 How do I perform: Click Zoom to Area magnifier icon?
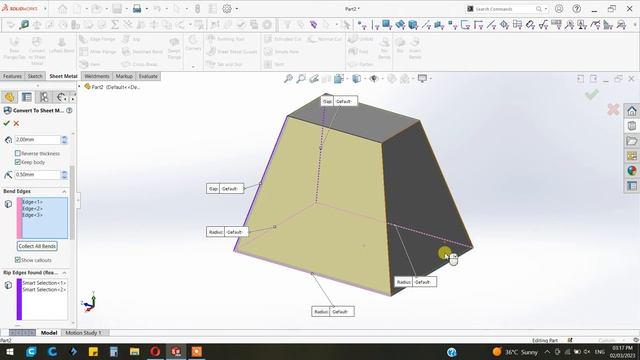pyautogui.click(x=301, y=78)
